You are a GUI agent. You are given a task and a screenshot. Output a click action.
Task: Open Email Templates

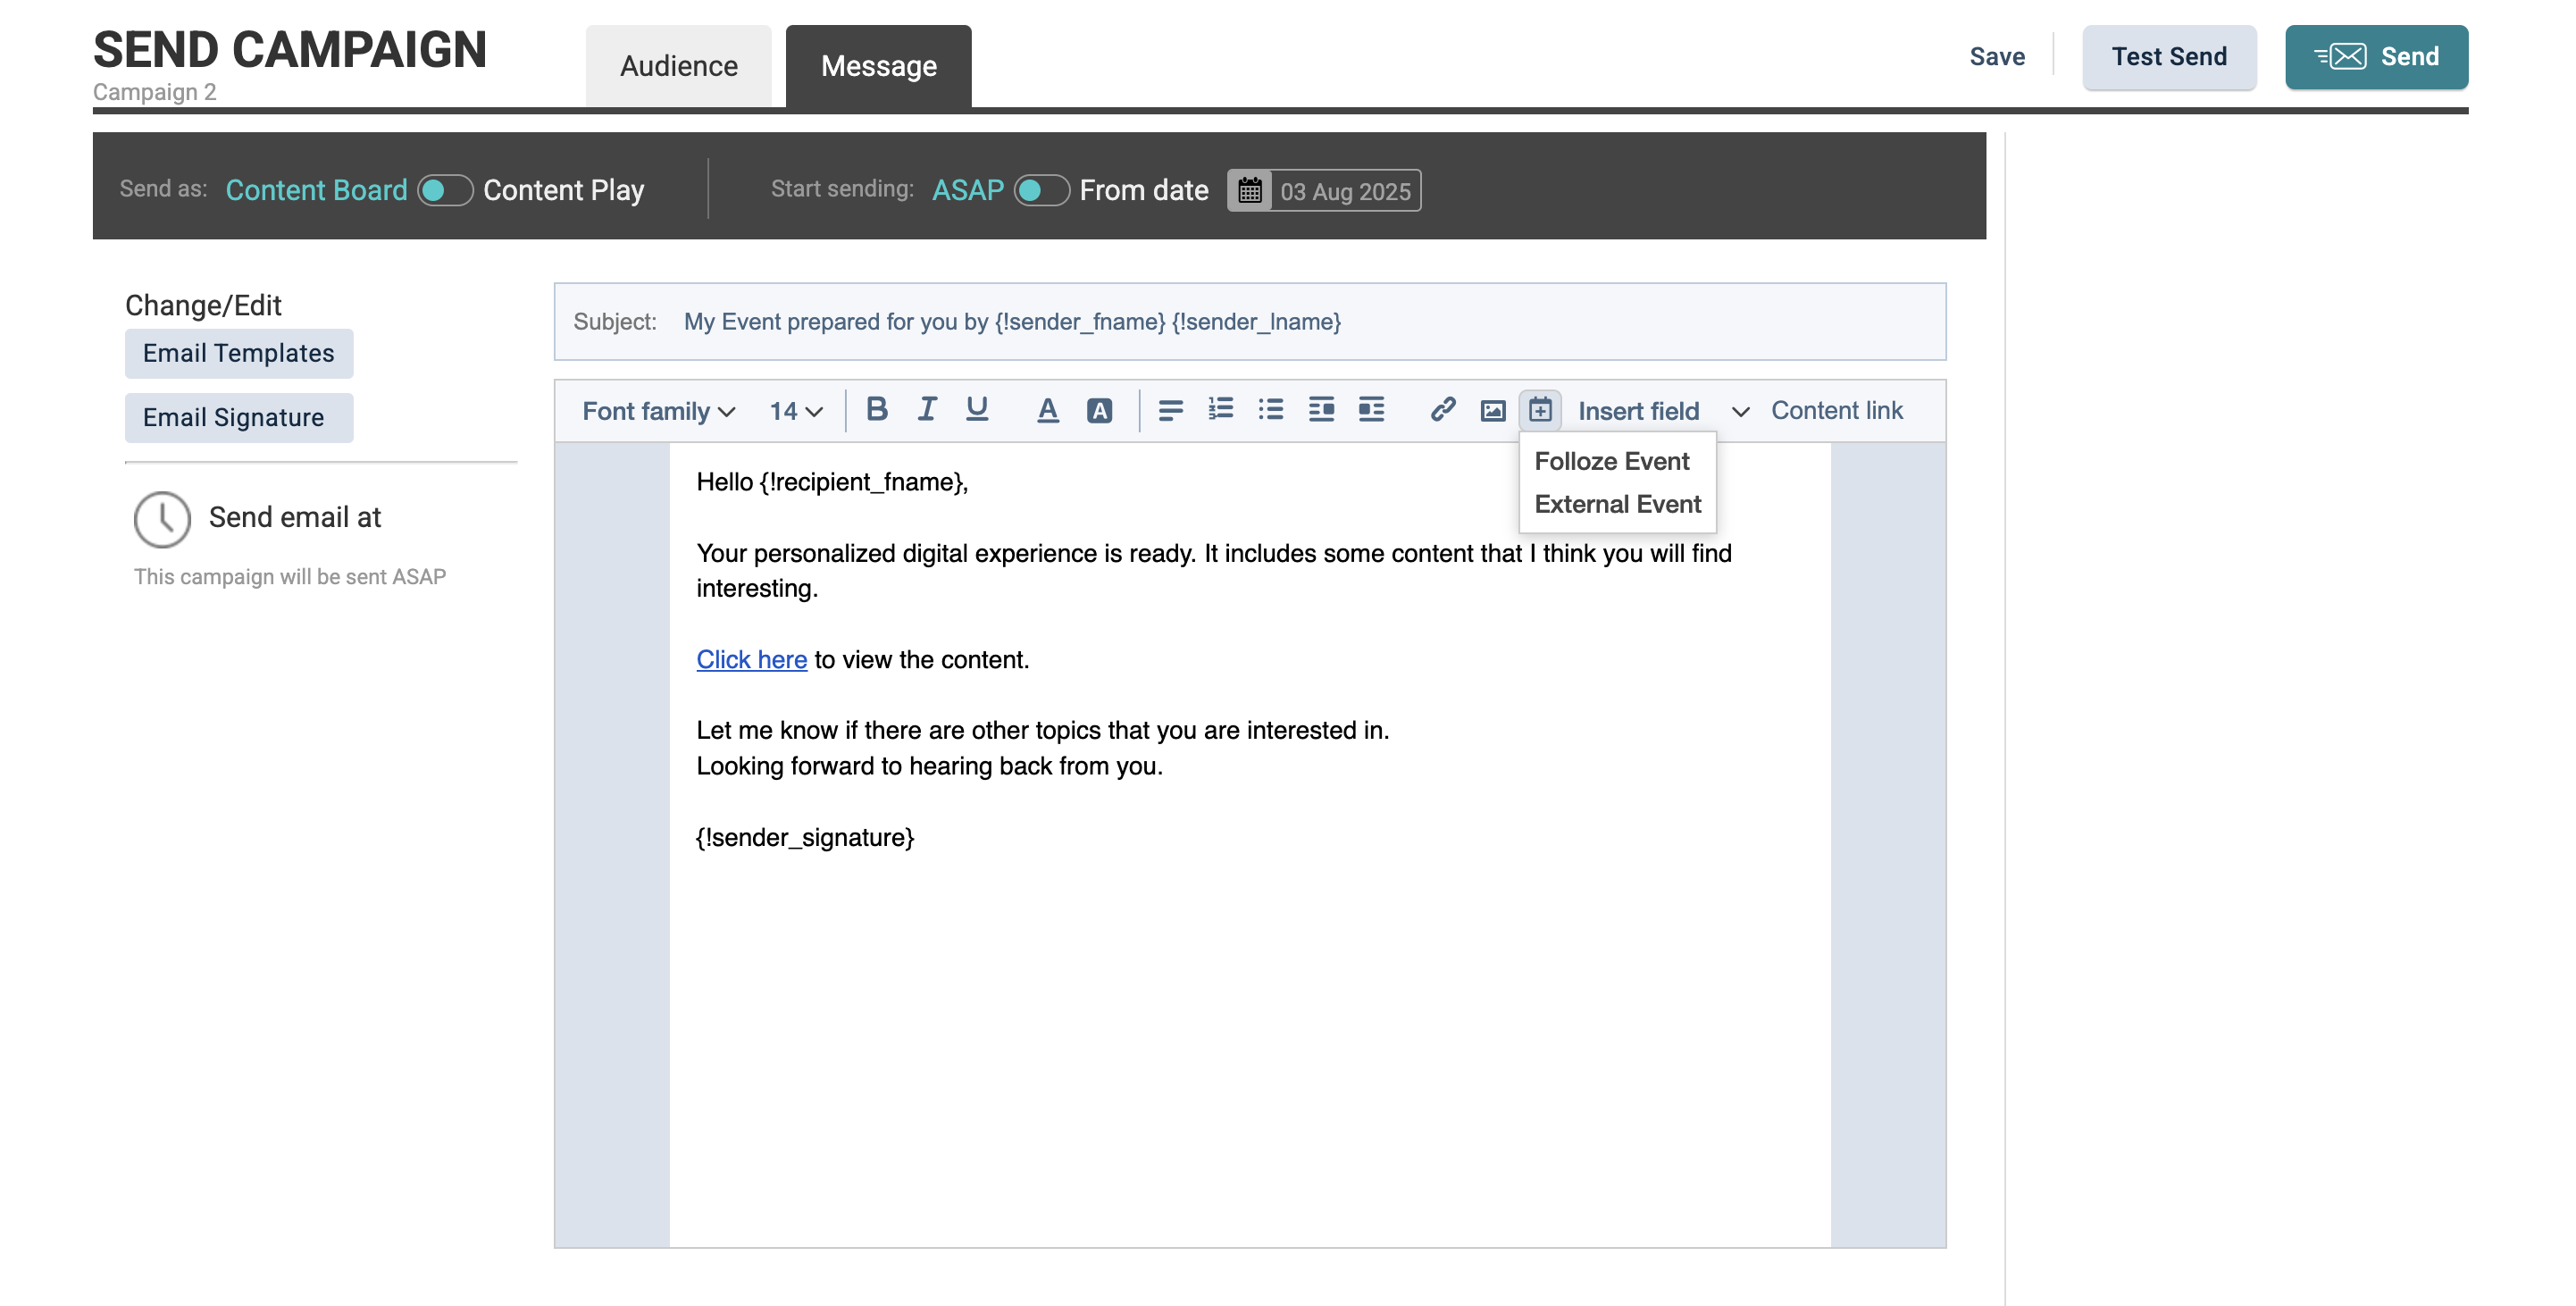[x=238, y=353]
